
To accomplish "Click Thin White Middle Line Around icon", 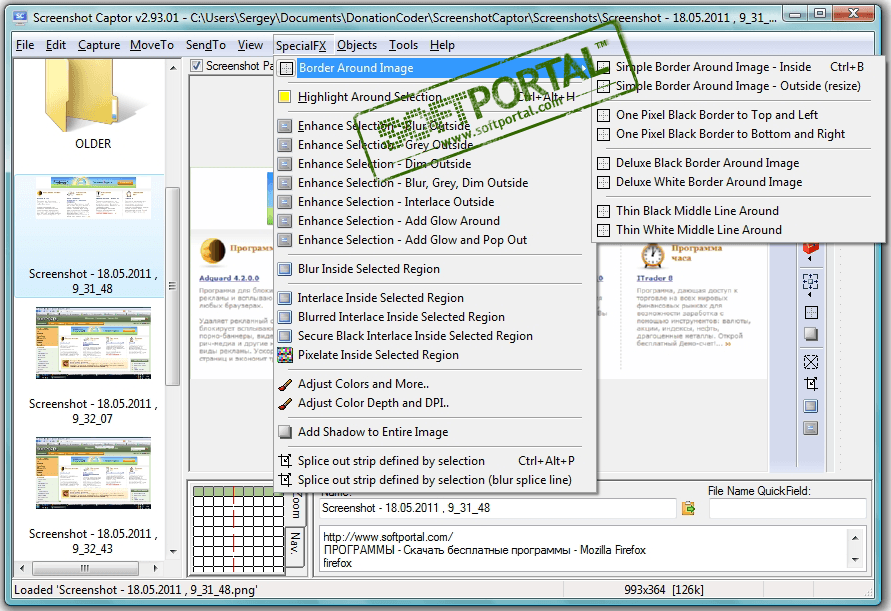I will pos(603,230).
